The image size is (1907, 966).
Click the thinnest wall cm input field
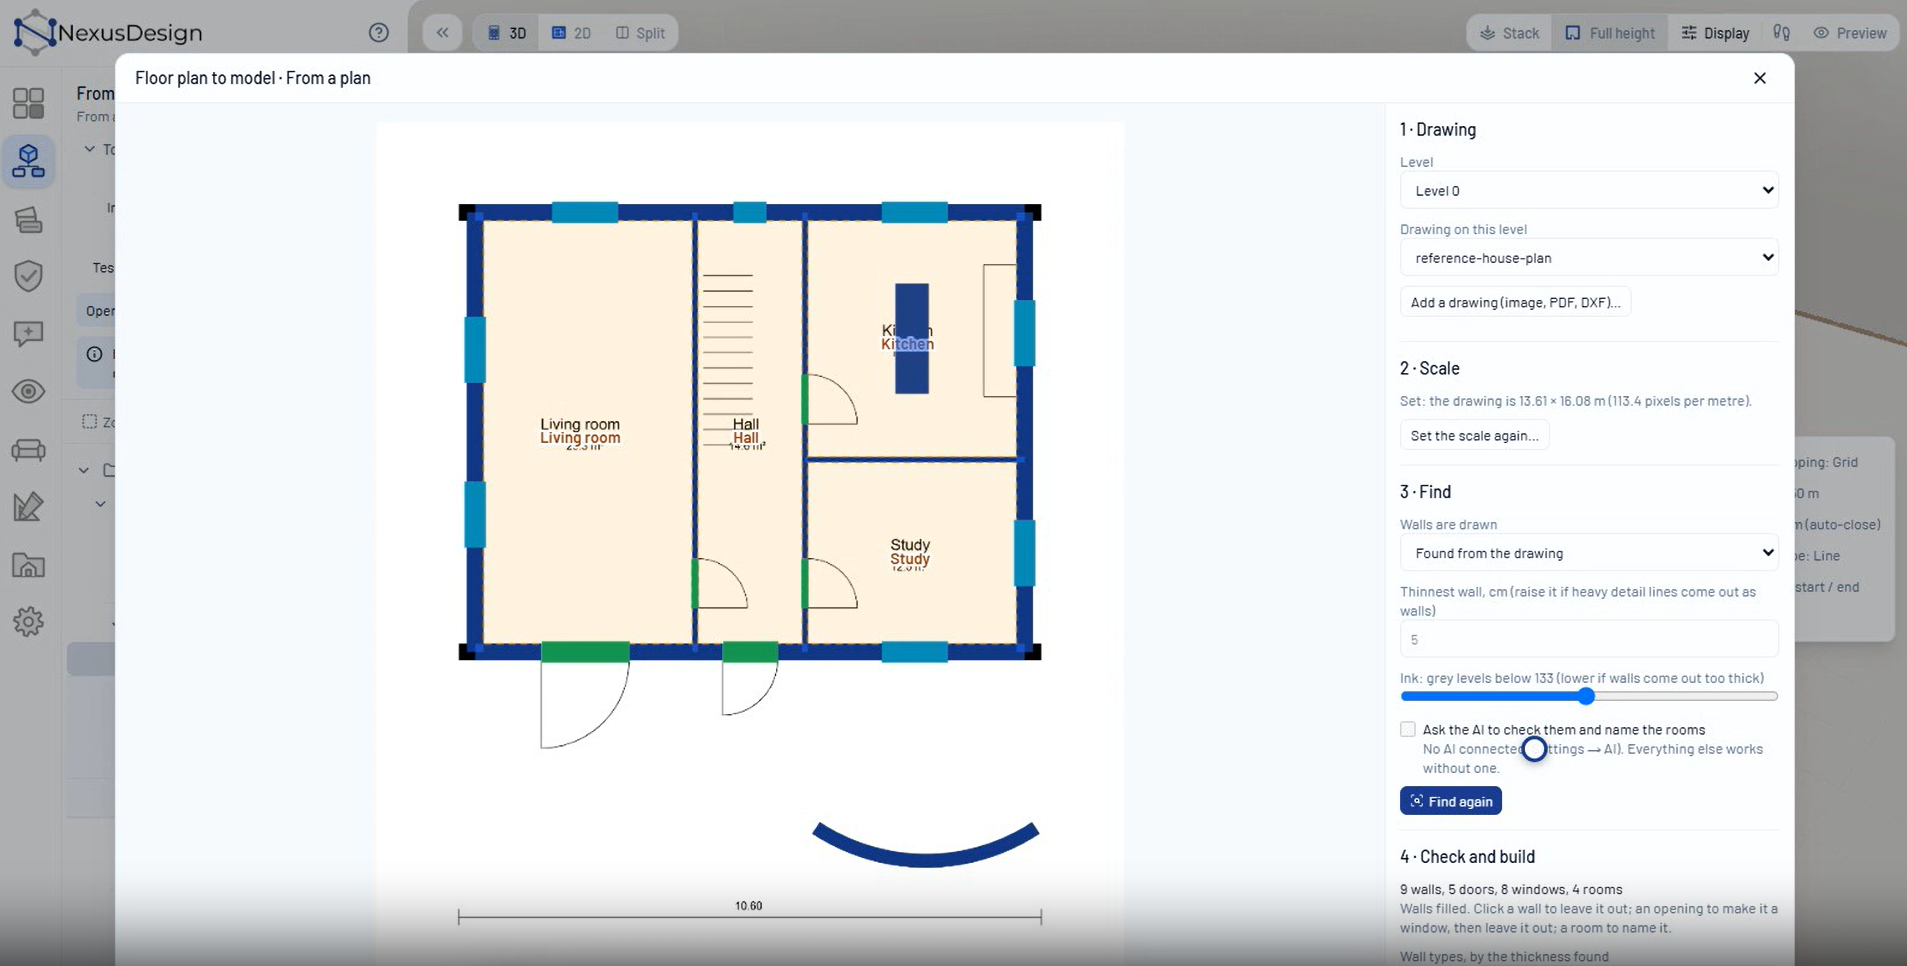1589,639
